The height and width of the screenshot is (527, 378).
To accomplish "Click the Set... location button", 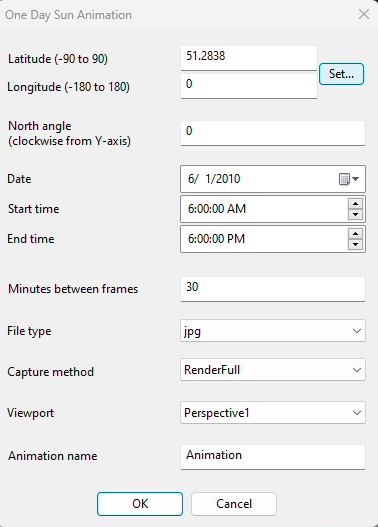I will tap(341, 74).
